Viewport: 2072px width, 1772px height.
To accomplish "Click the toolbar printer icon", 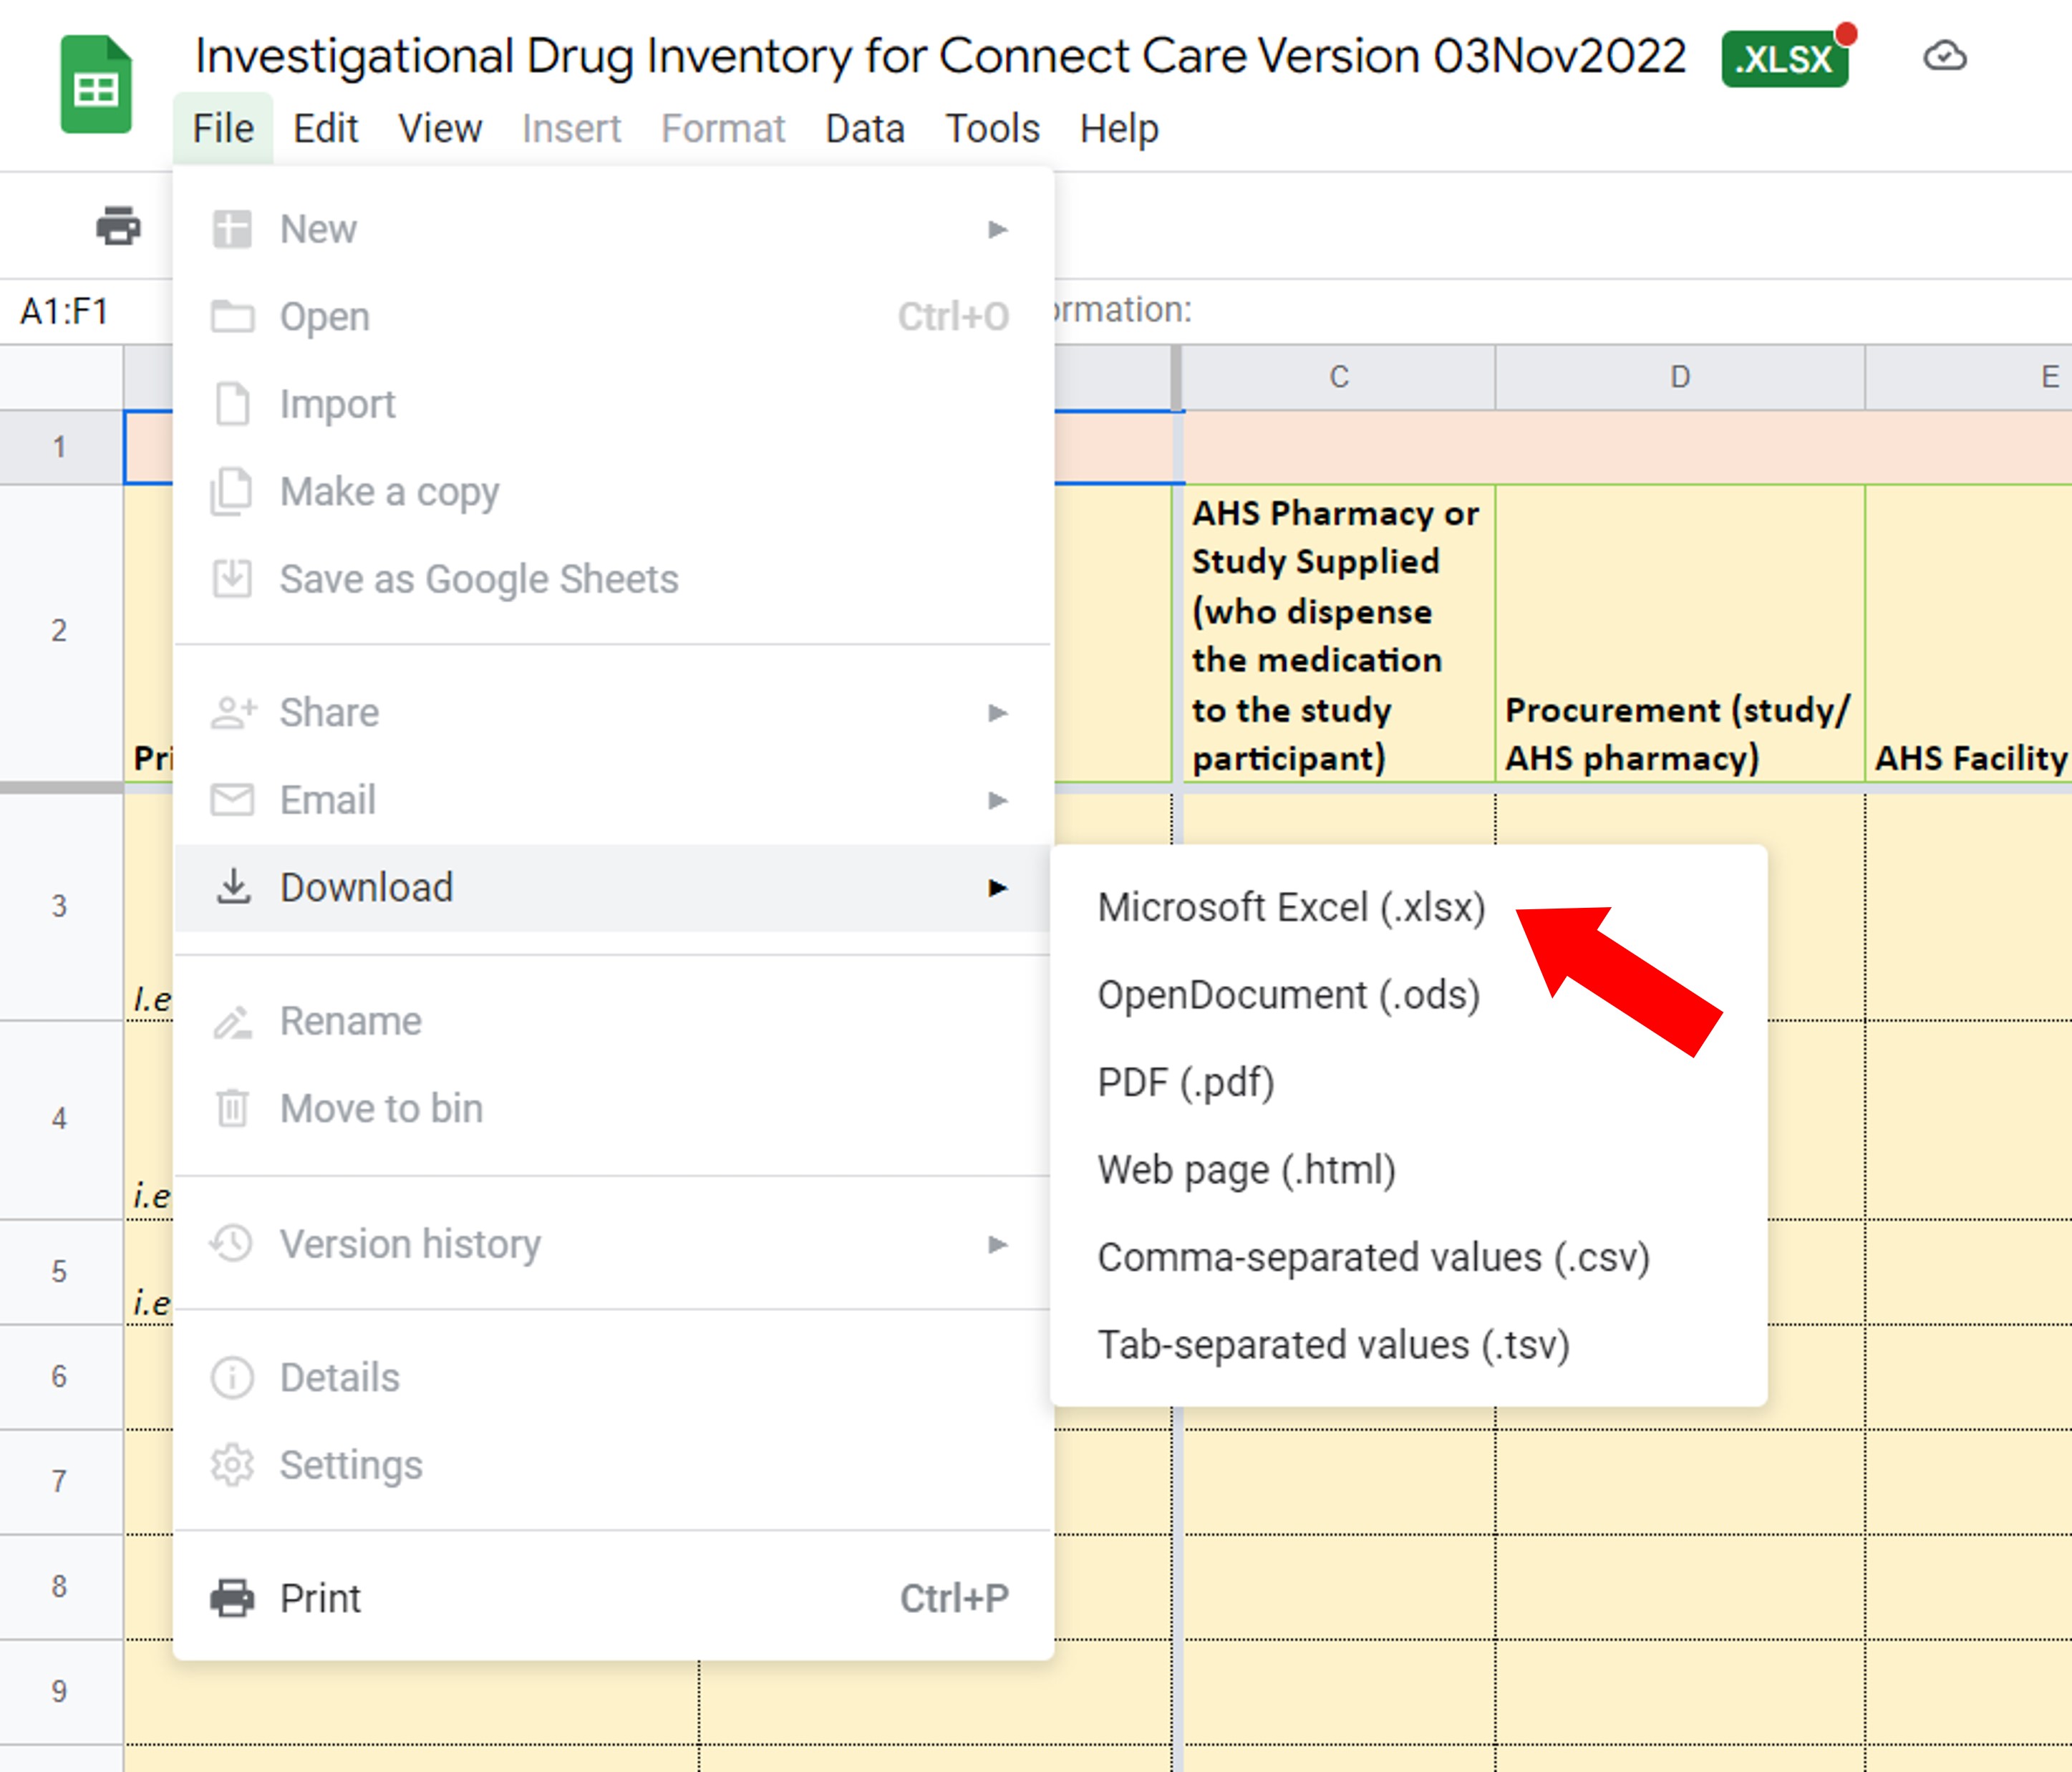I will pos(118,226).
